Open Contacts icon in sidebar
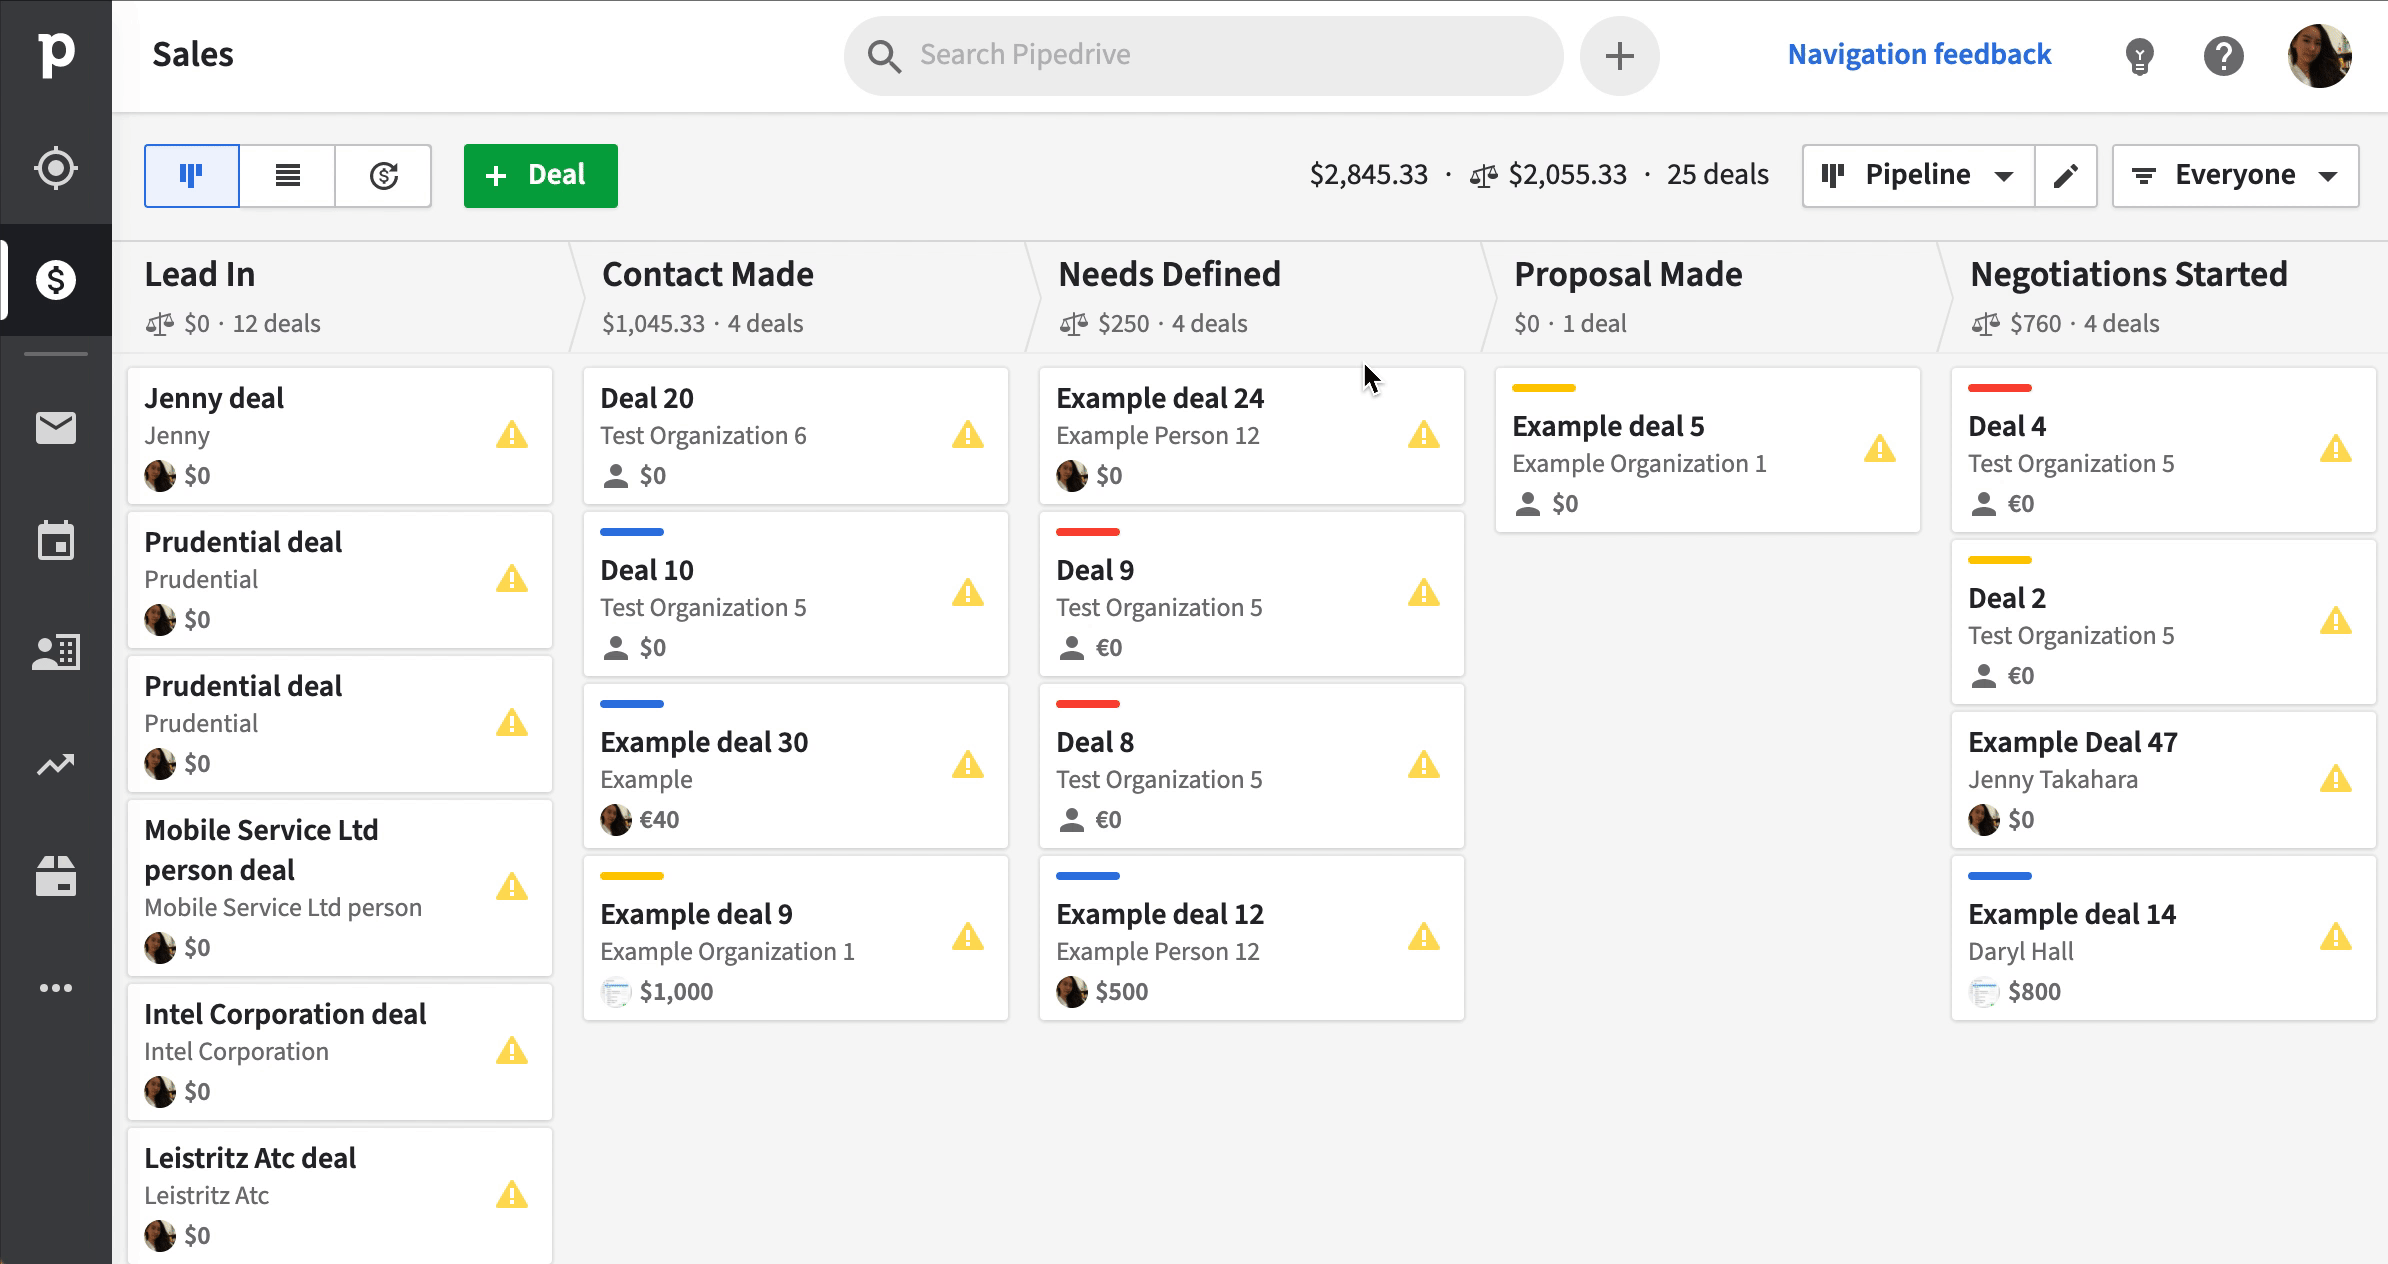Screen dimensions: 2388x1264 tap(56, 652)
